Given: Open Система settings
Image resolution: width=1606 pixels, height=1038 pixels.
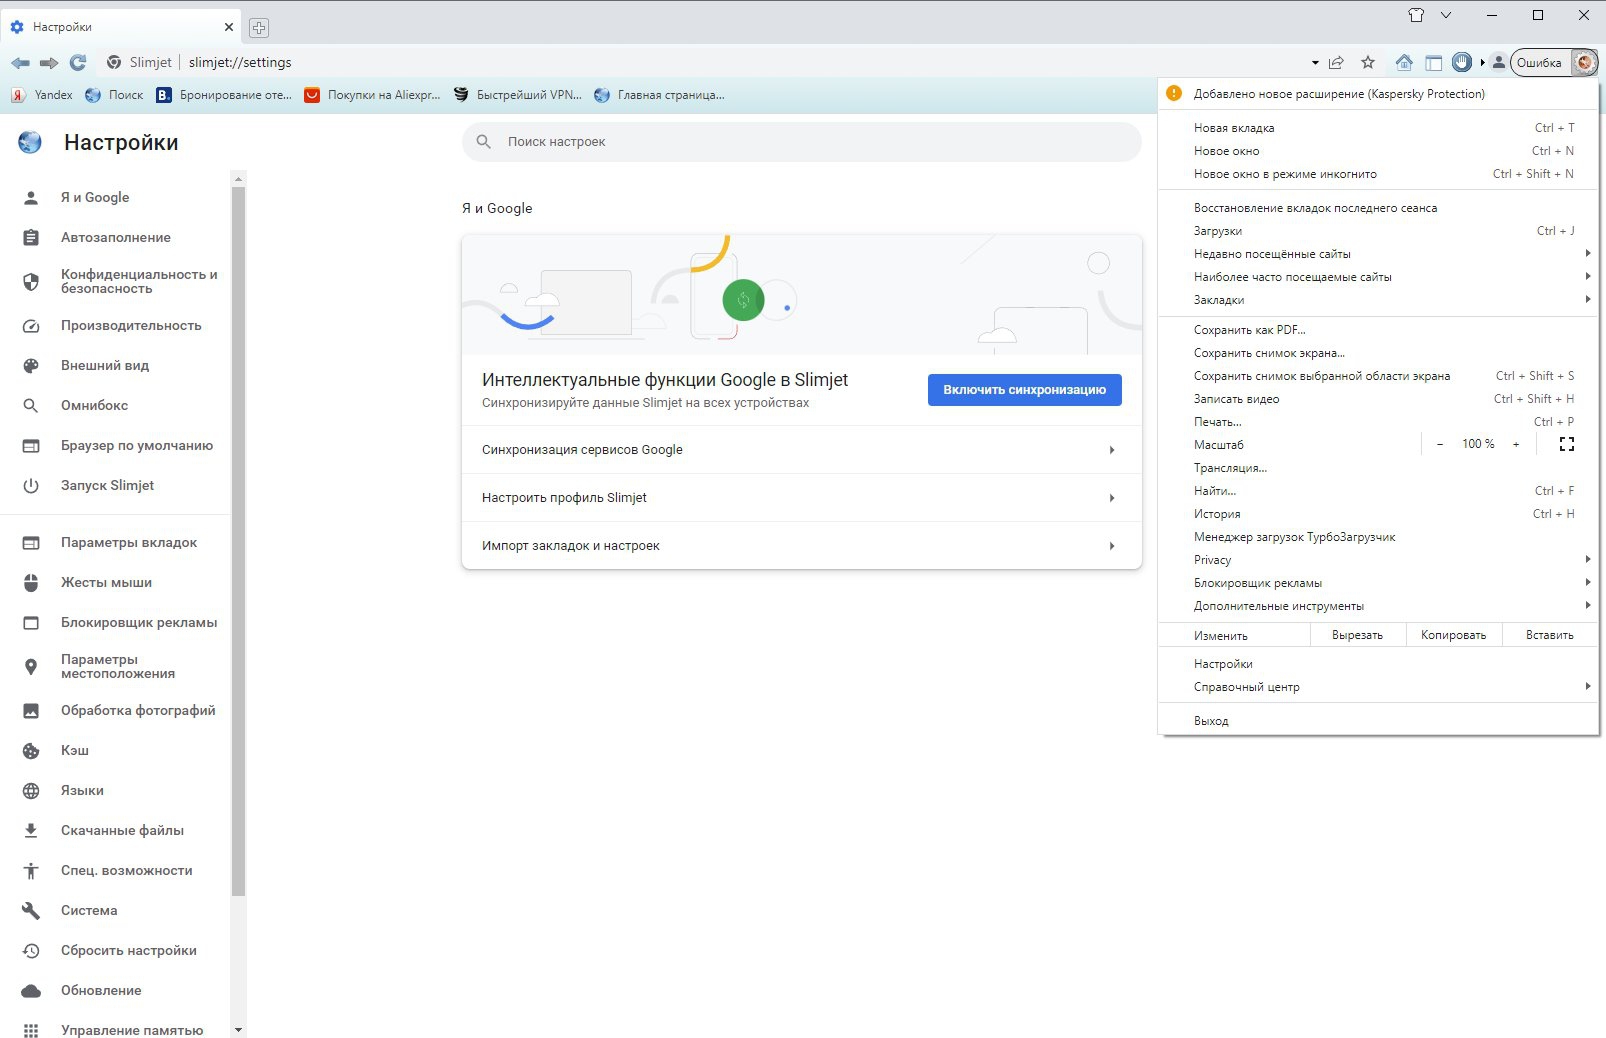Looking at the screenshot, I should pyautogui.click(x=115, y=910).
